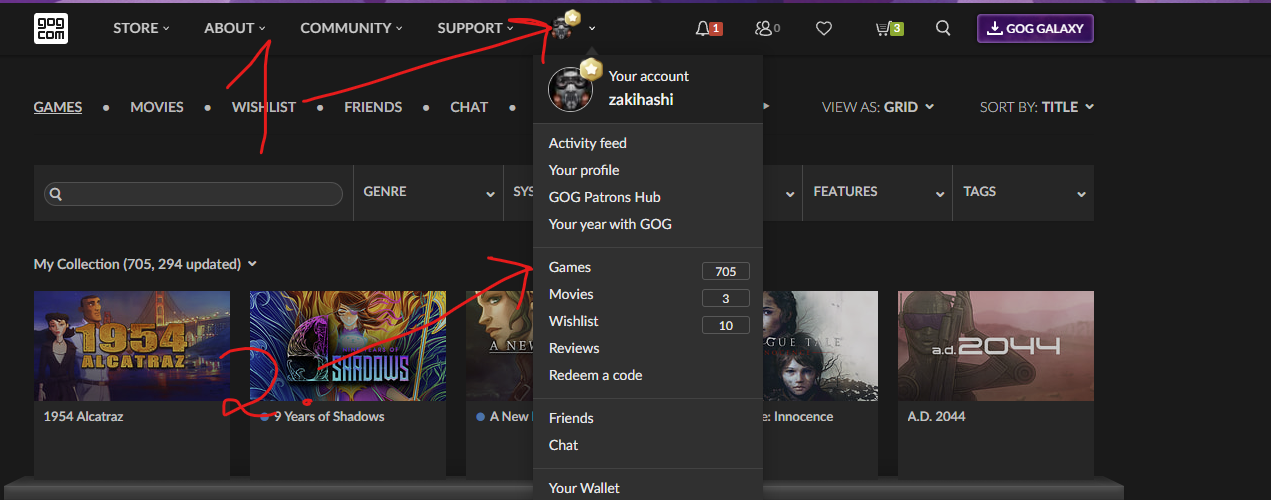Switch to the GAMES tab
The image size is (1271, 500).
(58, 107)
